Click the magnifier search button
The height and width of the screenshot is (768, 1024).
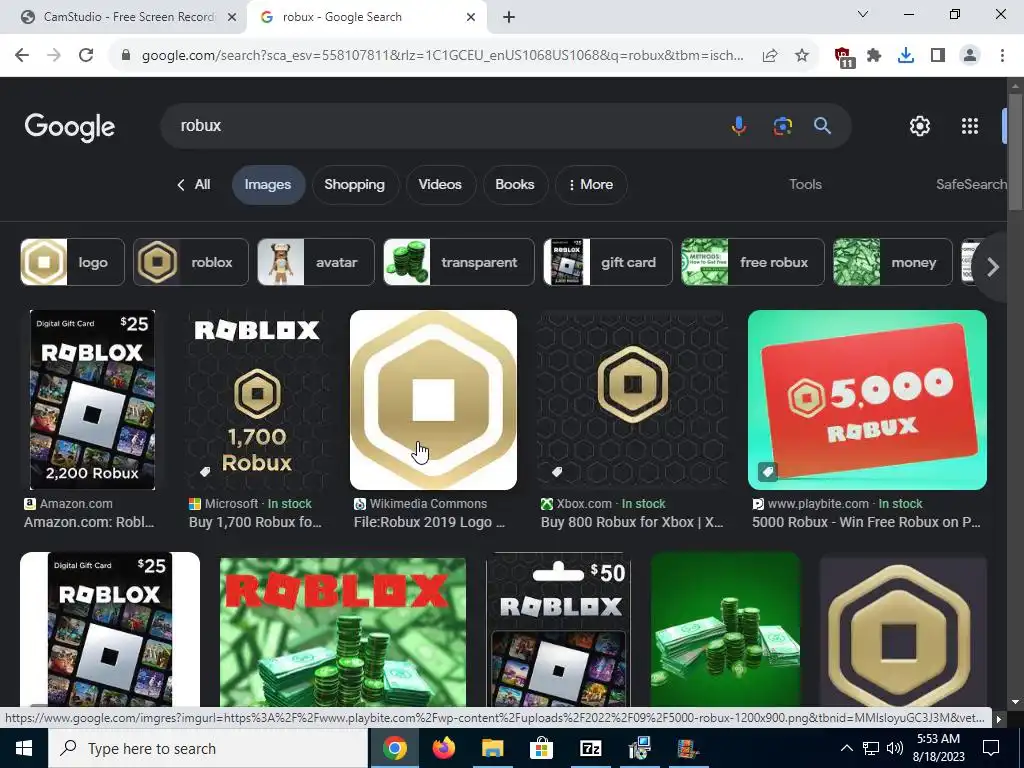click(x=822, y=125)
